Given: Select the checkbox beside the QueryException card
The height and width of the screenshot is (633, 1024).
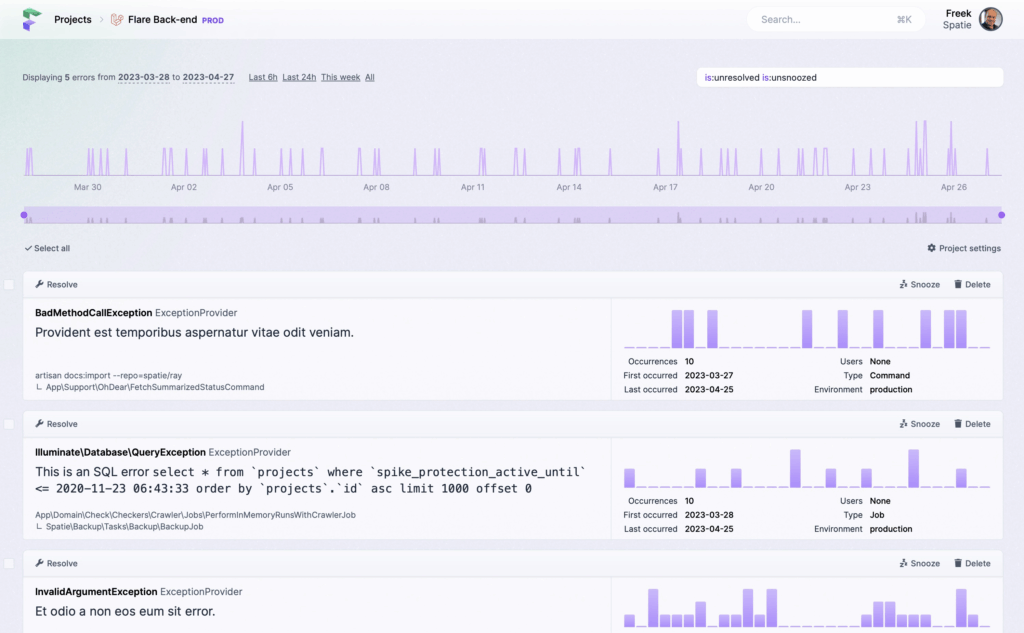Looking at the screenshot, I should 10,422.
